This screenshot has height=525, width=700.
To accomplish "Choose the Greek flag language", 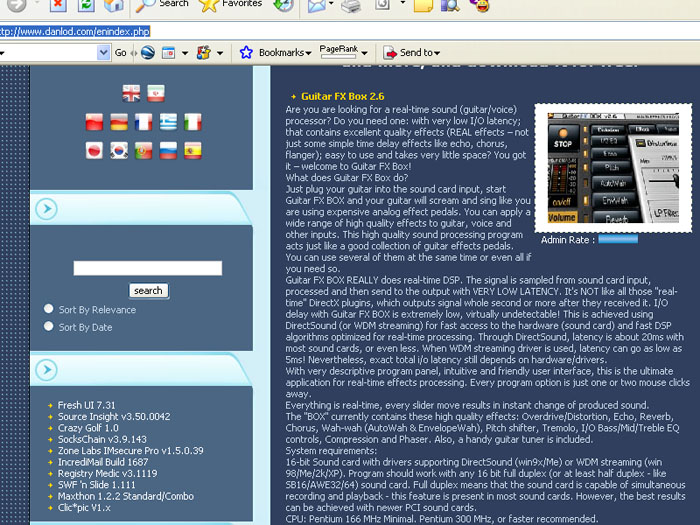I will (x=168, y=122).
